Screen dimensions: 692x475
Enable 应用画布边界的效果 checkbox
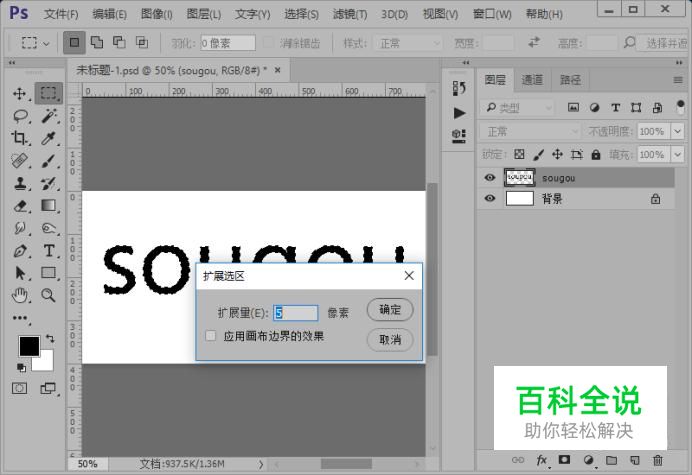pyautogui.click(x=211, y=337)
